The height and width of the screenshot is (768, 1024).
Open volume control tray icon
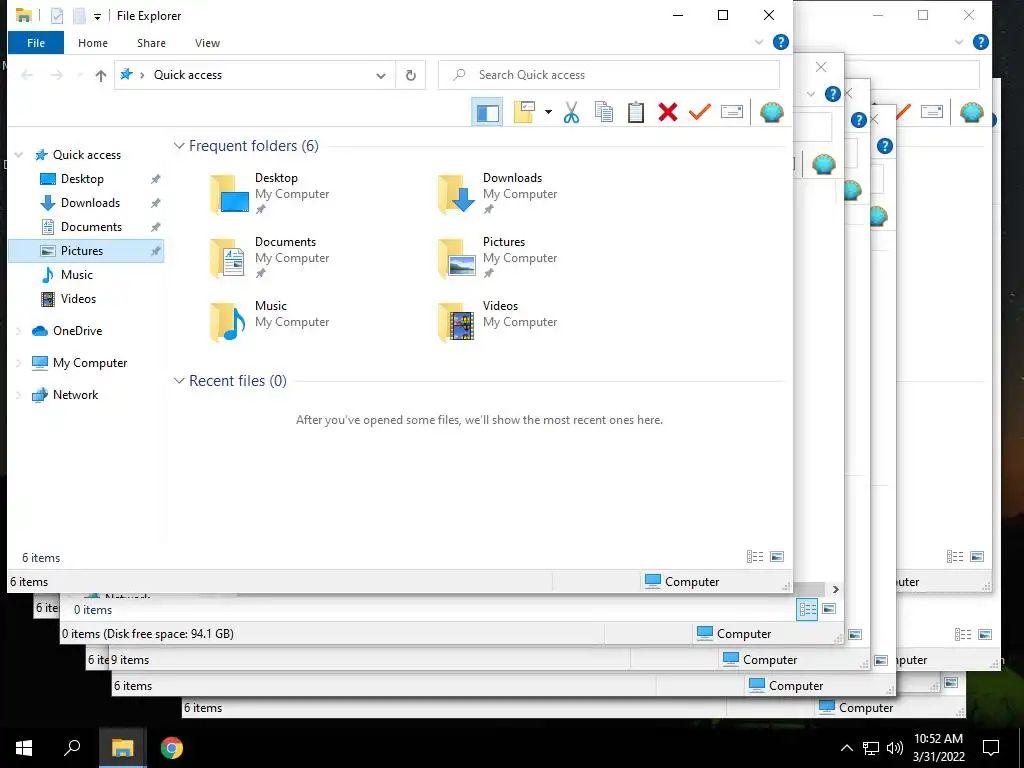(895, 748)
